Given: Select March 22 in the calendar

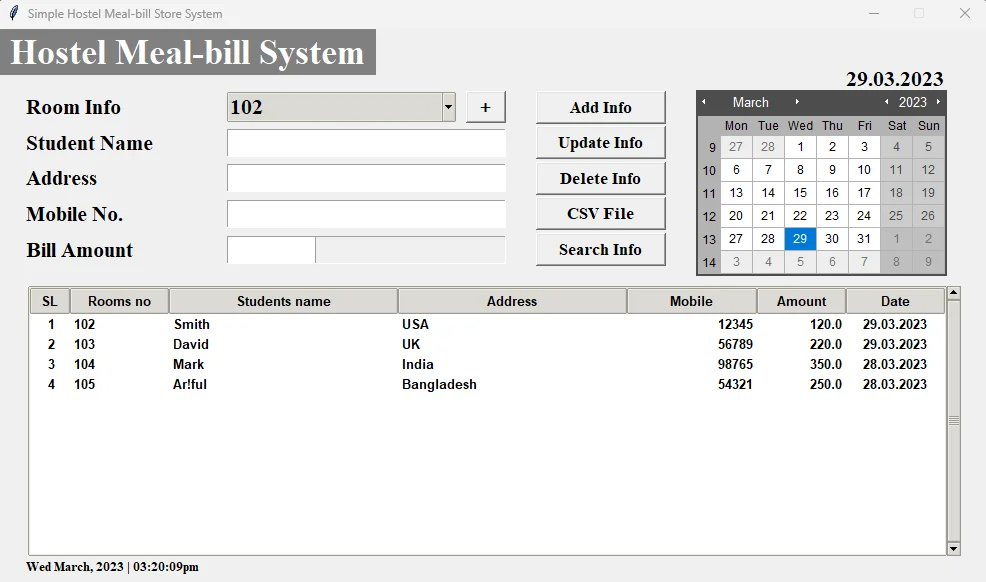Looking at the screenshot, I should point(800,216).
